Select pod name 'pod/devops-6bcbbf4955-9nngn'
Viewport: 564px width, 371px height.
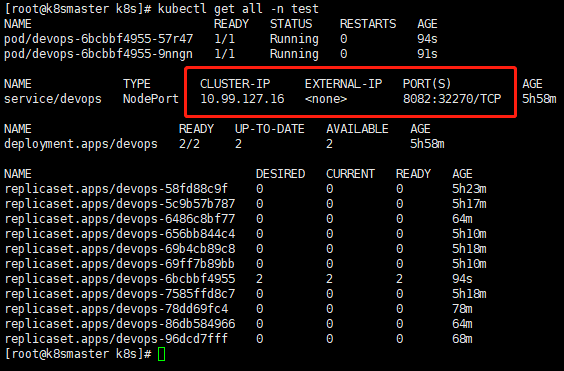tap(98, 54)
